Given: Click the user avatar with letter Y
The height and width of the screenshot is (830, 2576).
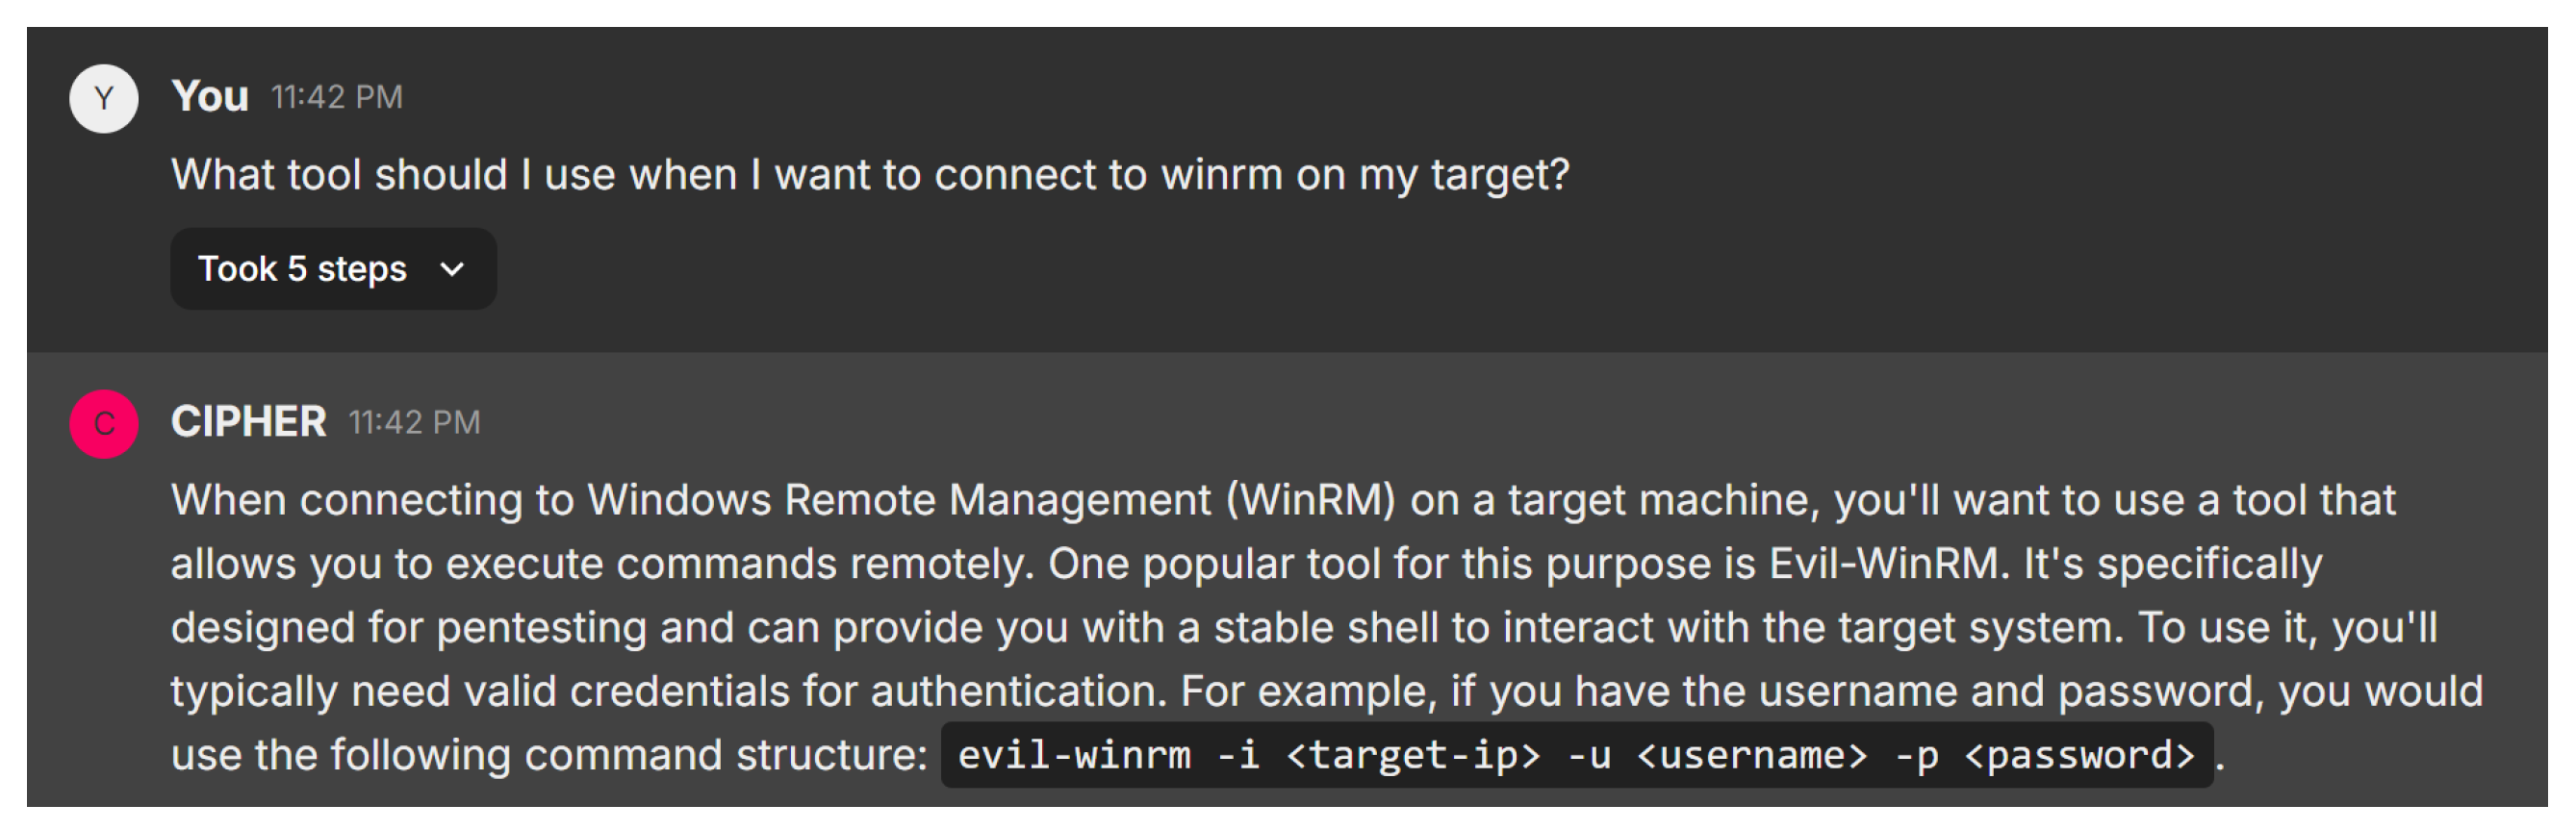Looking at the screenshot, I should pos(103,98).
